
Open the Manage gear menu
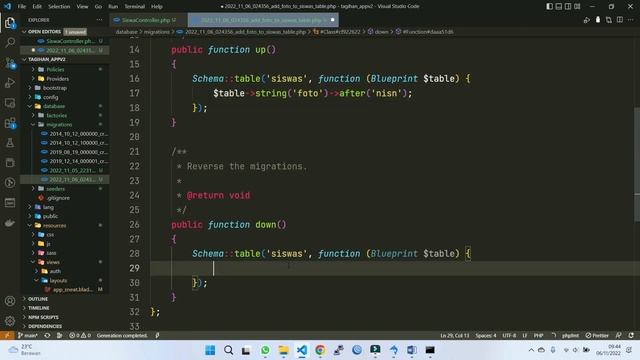coord(10,321)
